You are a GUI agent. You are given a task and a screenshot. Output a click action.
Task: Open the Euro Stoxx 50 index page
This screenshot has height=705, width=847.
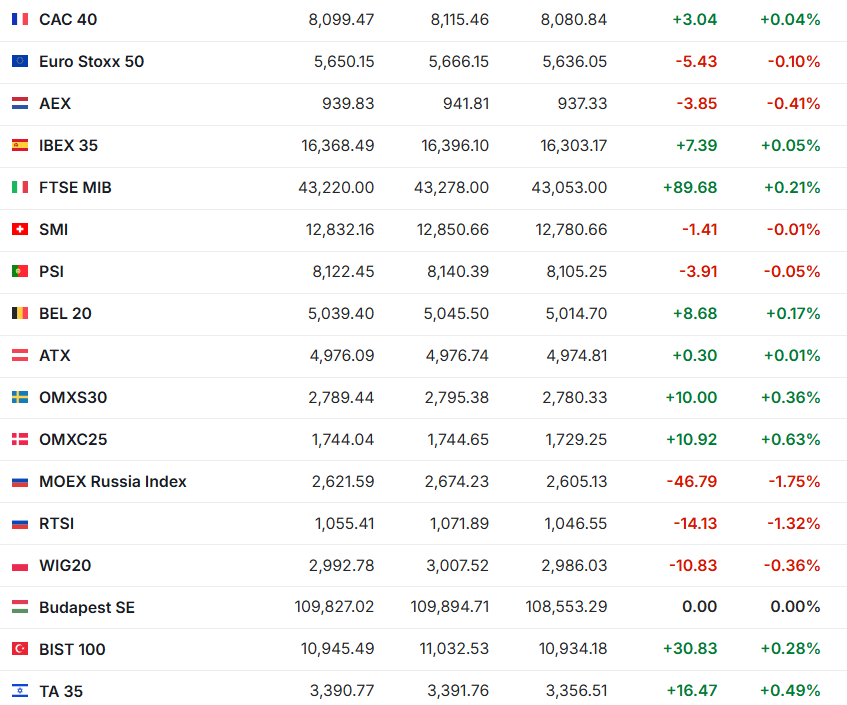coord(91,62)
